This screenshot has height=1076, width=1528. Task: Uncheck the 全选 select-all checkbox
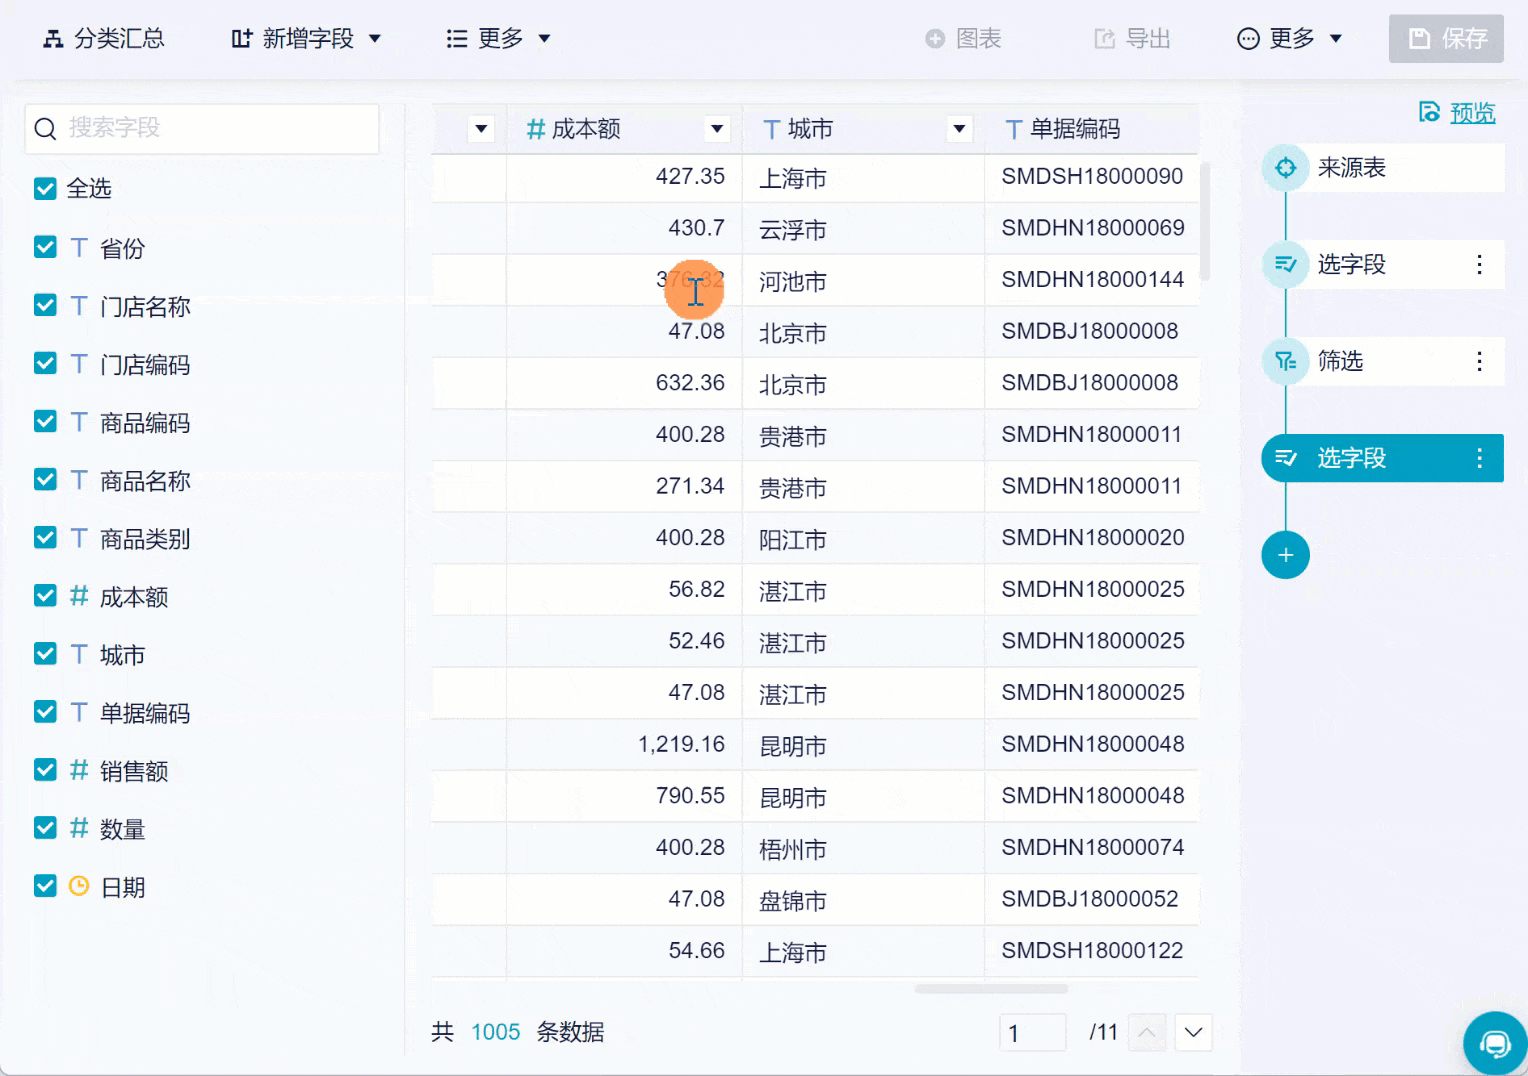coord(44,188)
